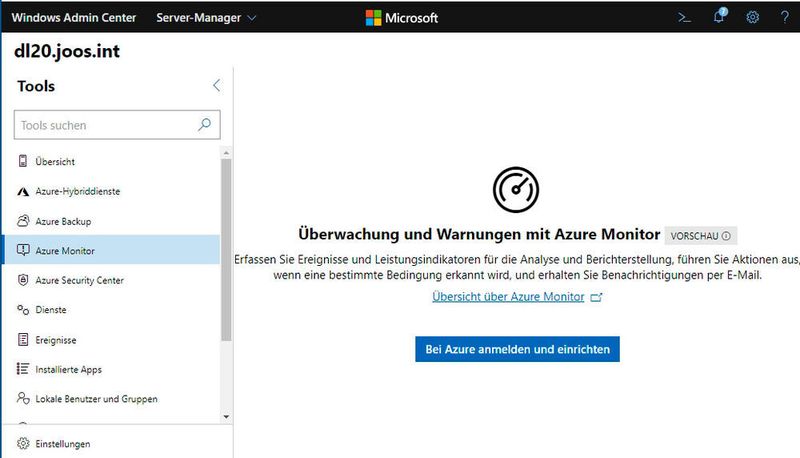Click Bei Azure anmelden und einrichten

coord(517,349)
